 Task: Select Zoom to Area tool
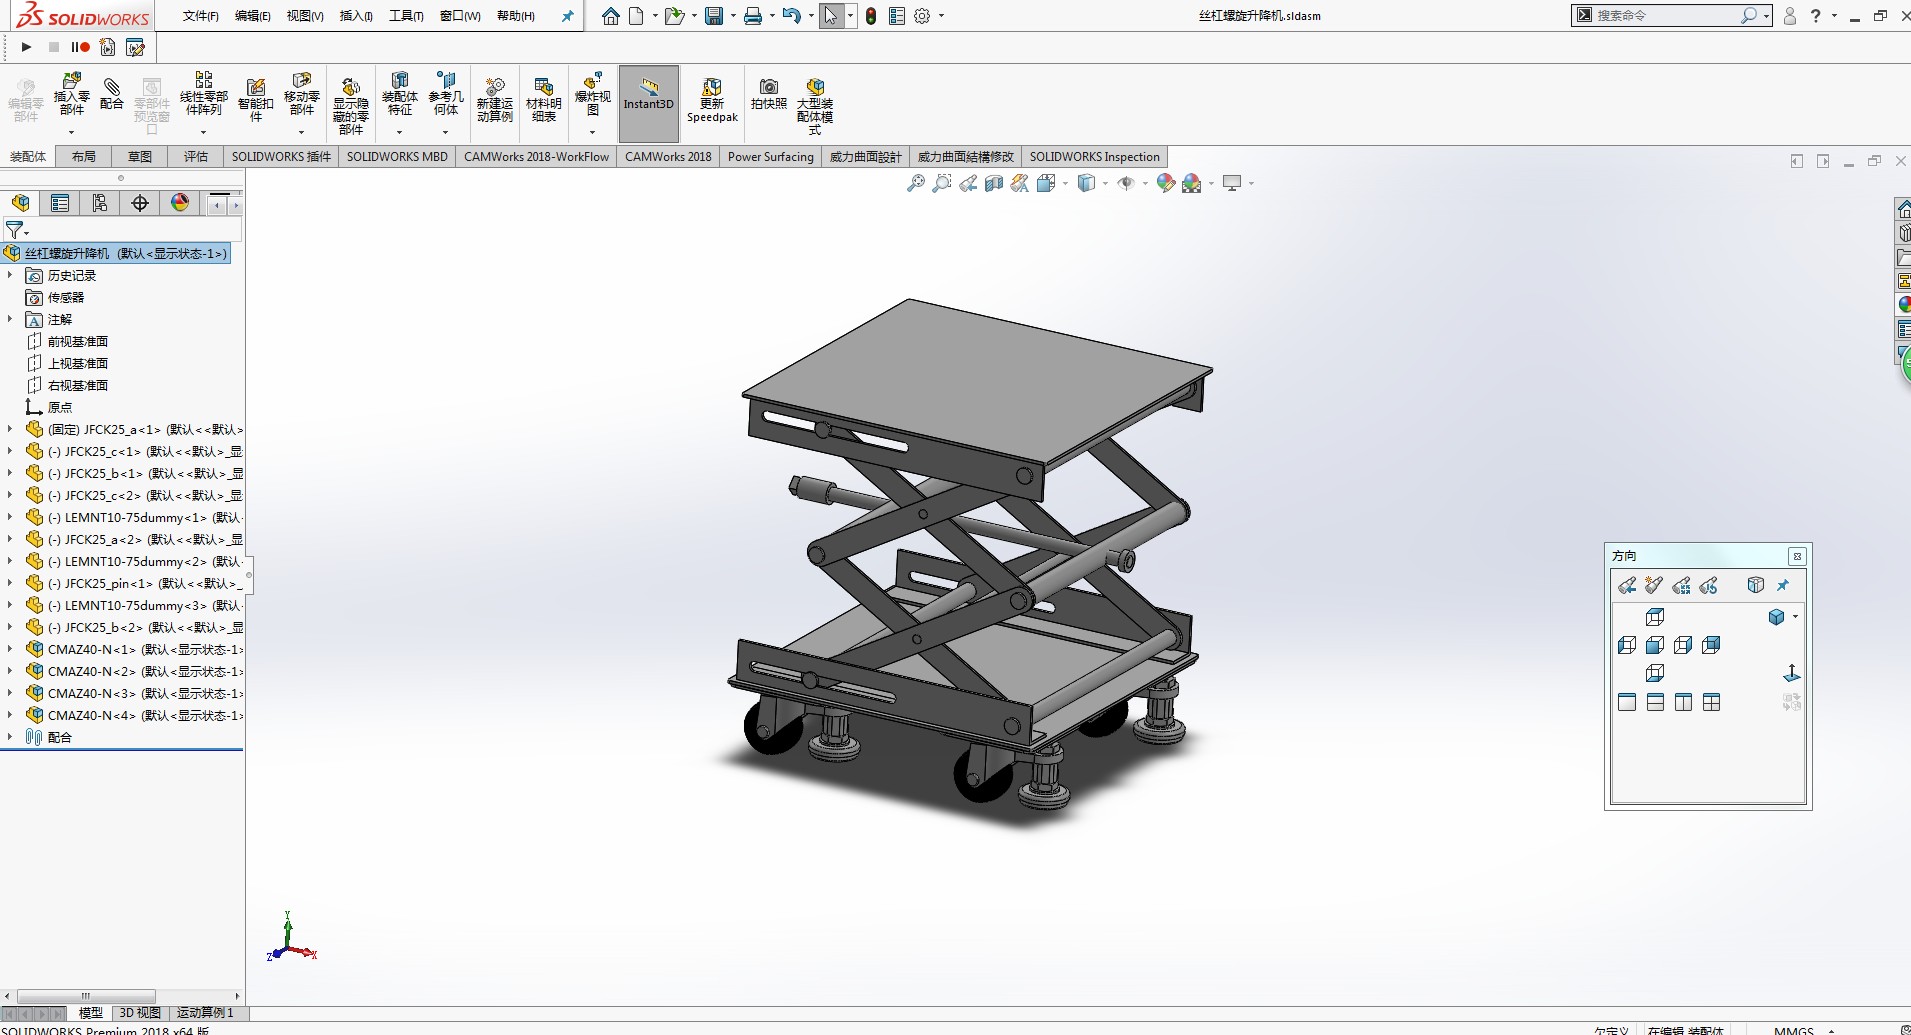click(x=941, y=183)
